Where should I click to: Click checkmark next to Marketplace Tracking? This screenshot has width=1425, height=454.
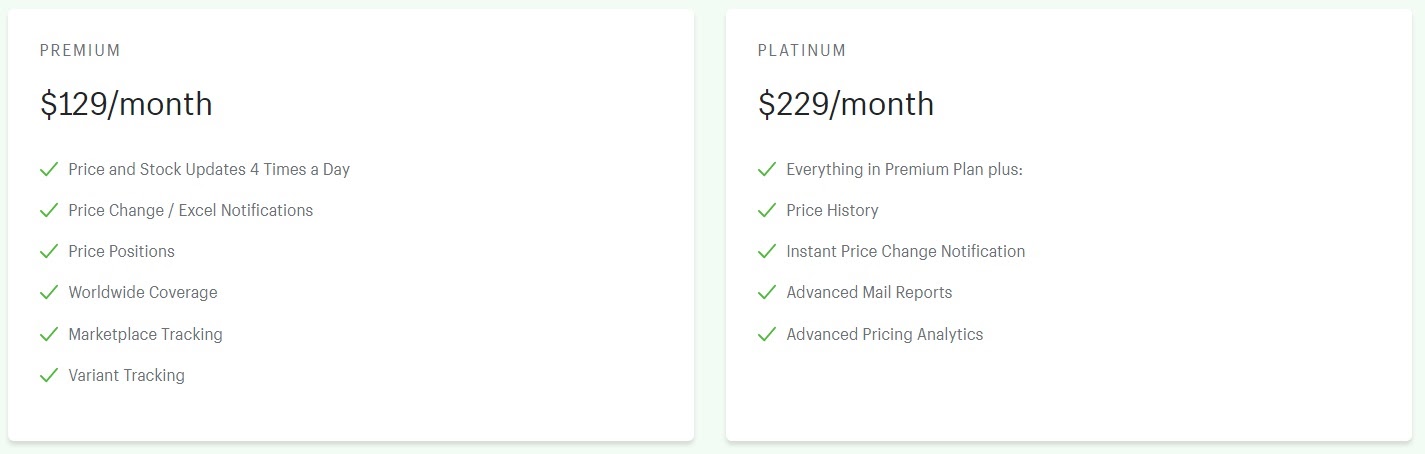(49, 334)
